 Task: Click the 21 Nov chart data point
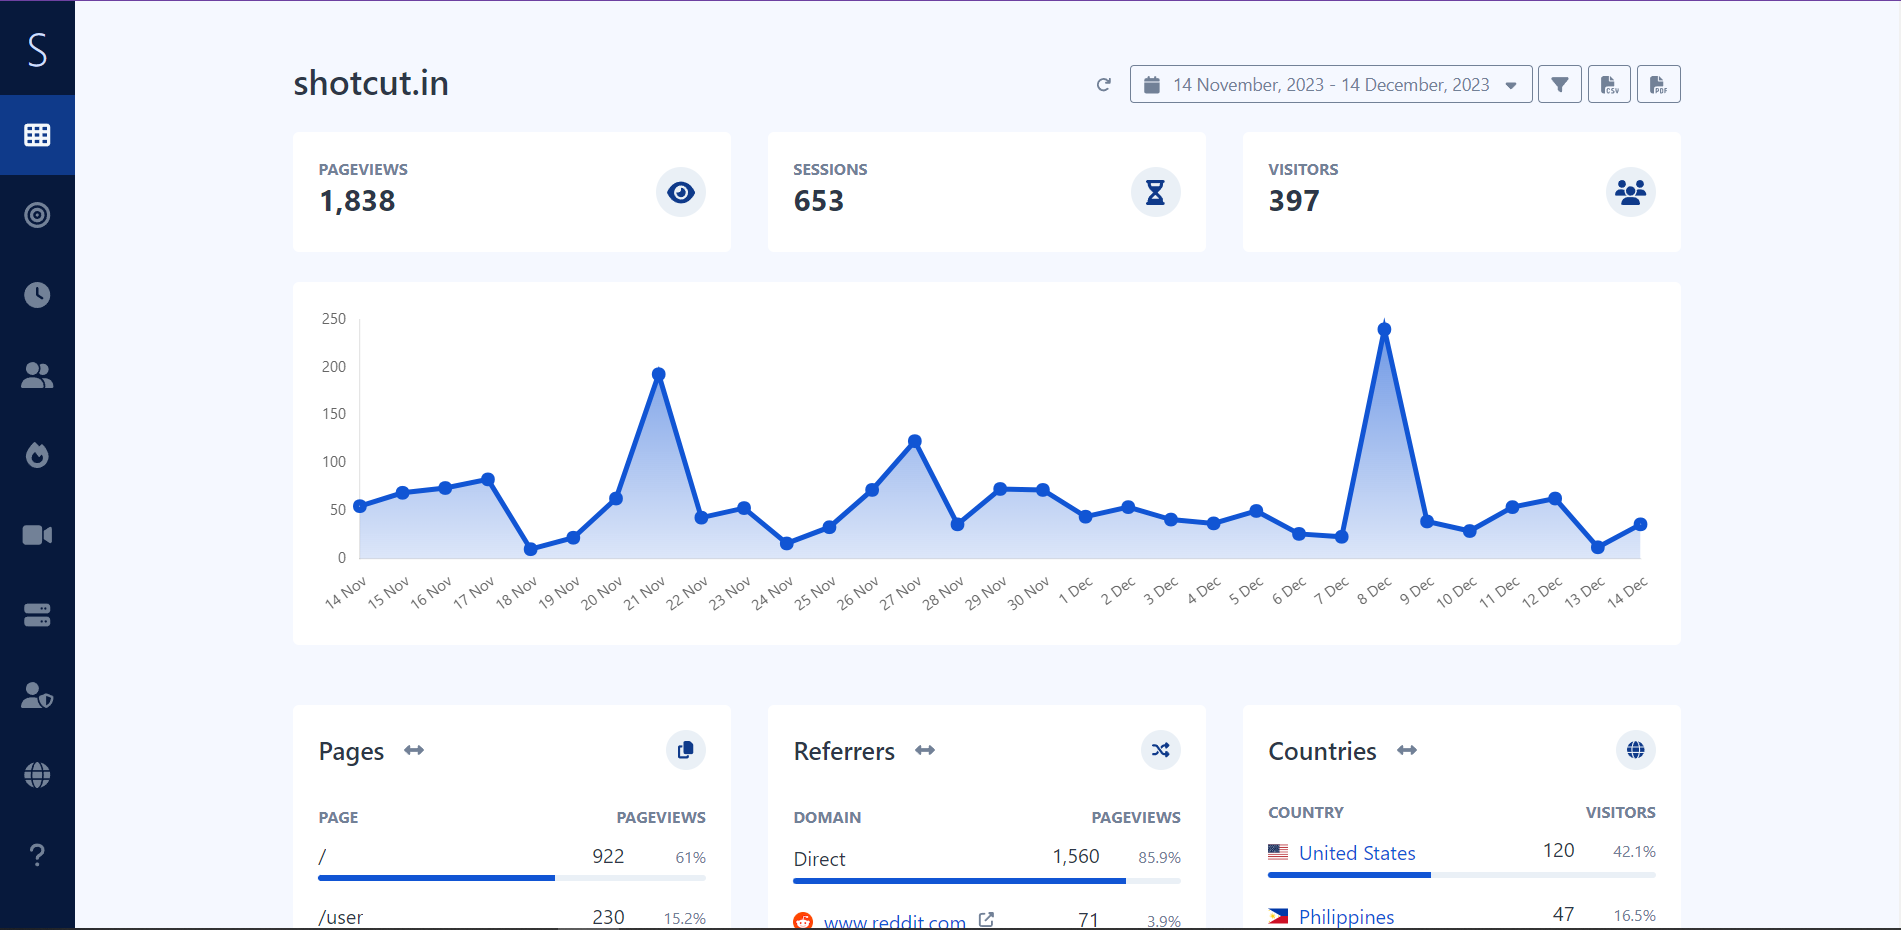(658, 374)
